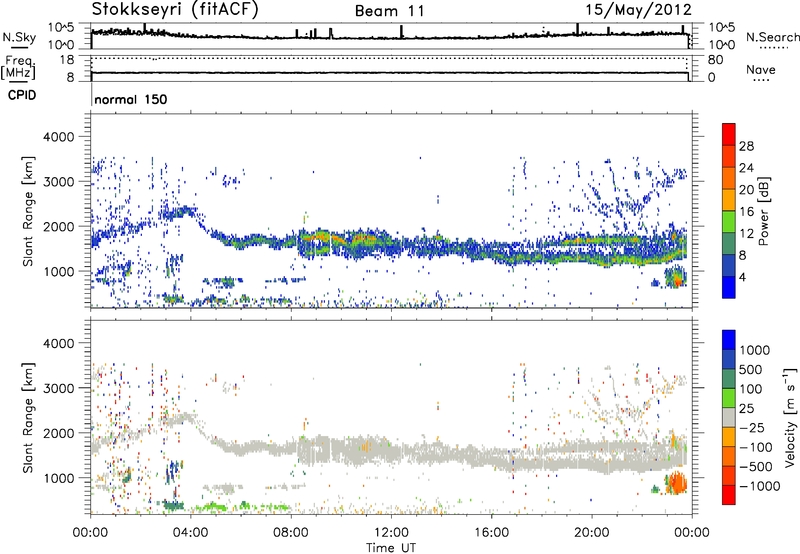
Task: Select the "16:00" time tick label
Action: [491, 533]
